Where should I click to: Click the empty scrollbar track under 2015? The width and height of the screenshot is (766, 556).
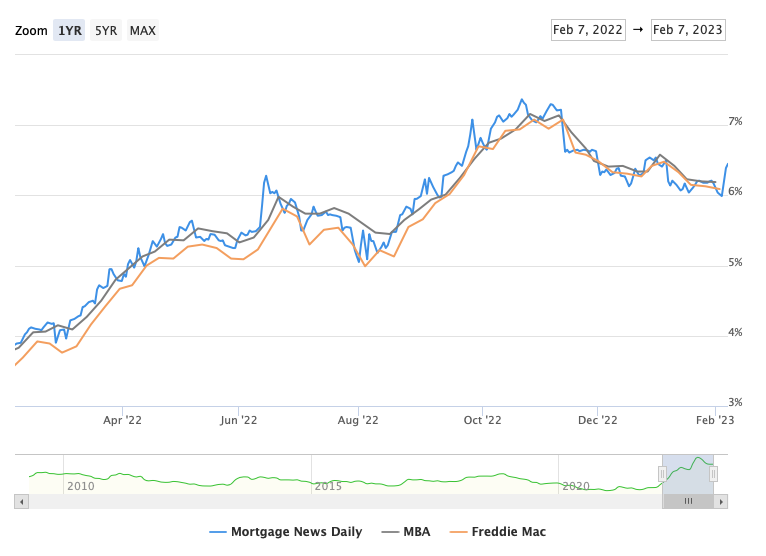tap(329, 501)
